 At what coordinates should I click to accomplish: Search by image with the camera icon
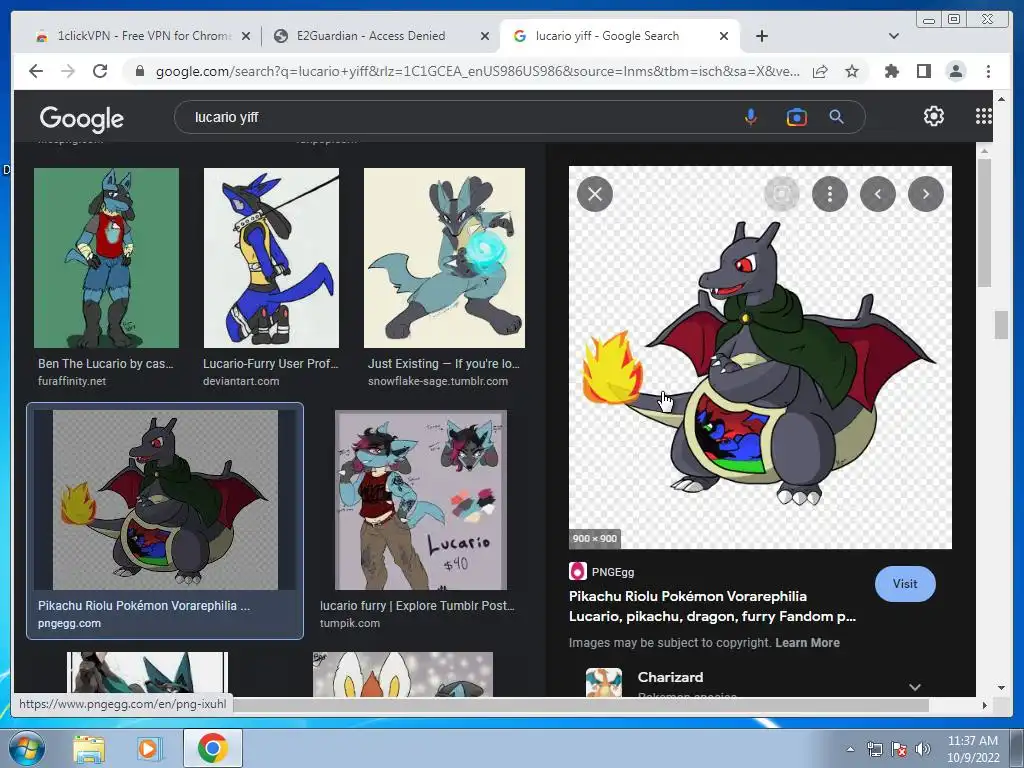[x=796, y=117]
